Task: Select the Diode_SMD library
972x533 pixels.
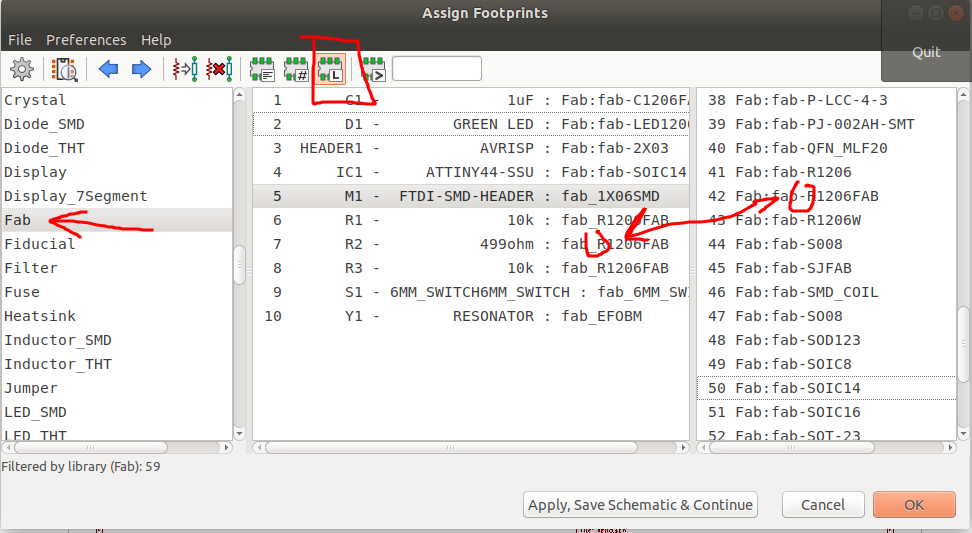Action: (117, 124)
